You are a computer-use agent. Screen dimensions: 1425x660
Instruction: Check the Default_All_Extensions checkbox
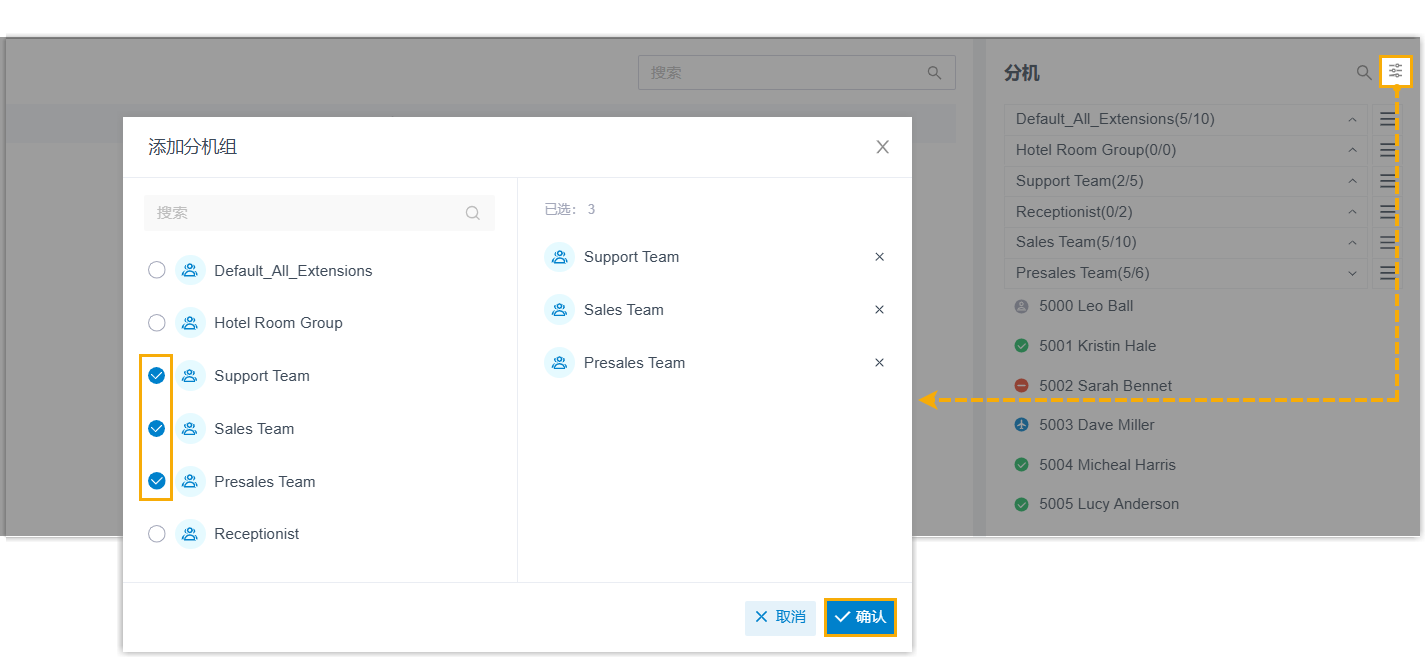[157, 270]
